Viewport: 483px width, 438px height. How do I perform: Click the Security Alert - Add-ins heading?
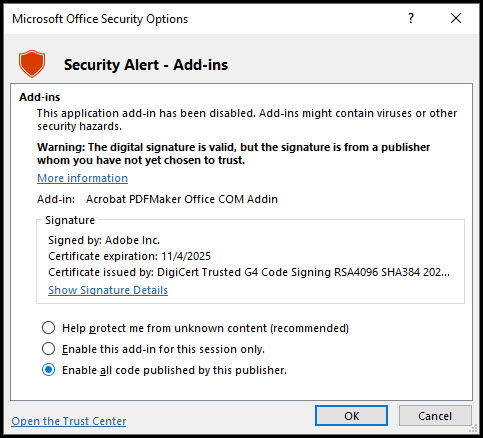146,65
